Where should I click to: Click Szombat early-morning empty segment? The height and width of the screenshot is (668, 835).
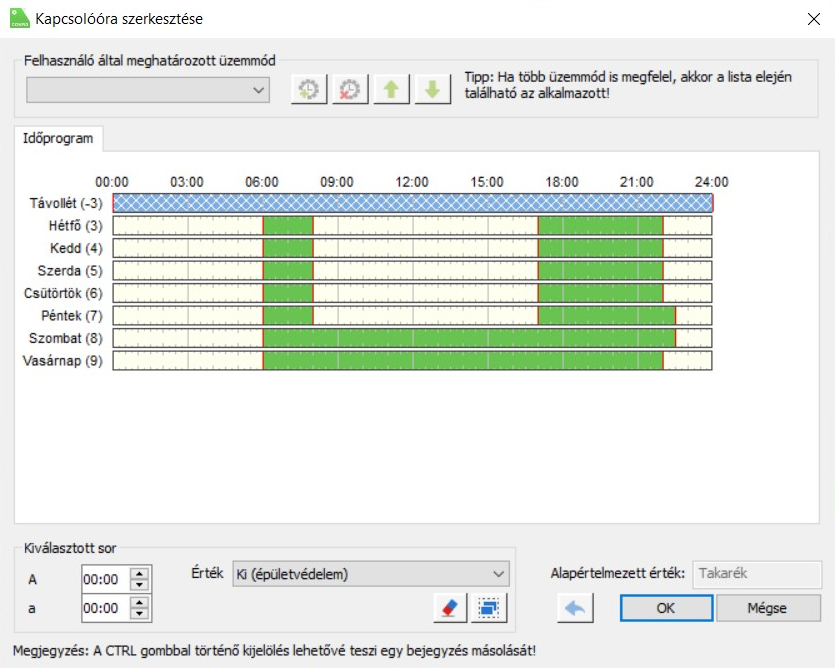[x=188, y=338]
